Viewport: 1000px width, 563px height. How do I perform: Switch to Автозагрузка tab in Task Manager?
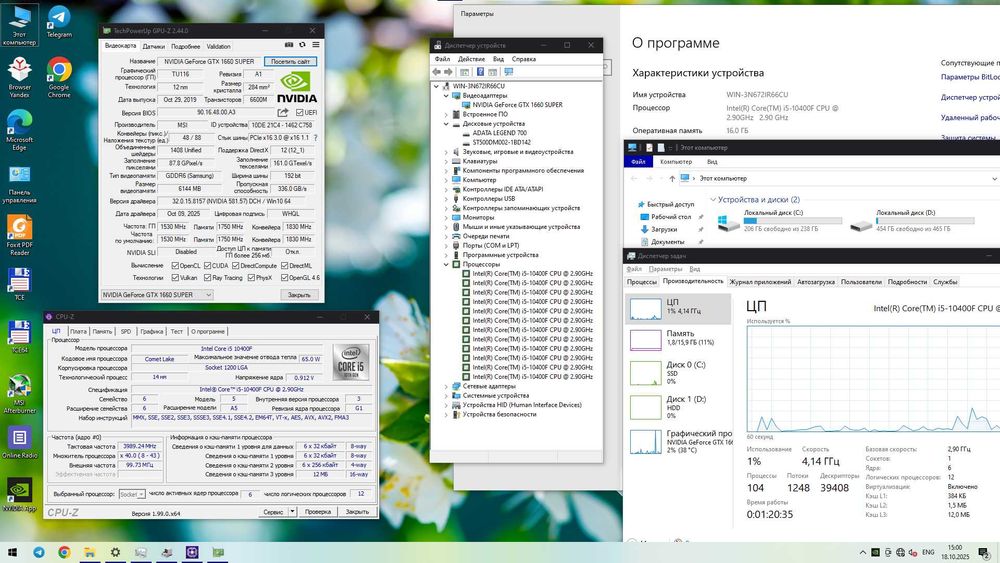click(816, 282)
